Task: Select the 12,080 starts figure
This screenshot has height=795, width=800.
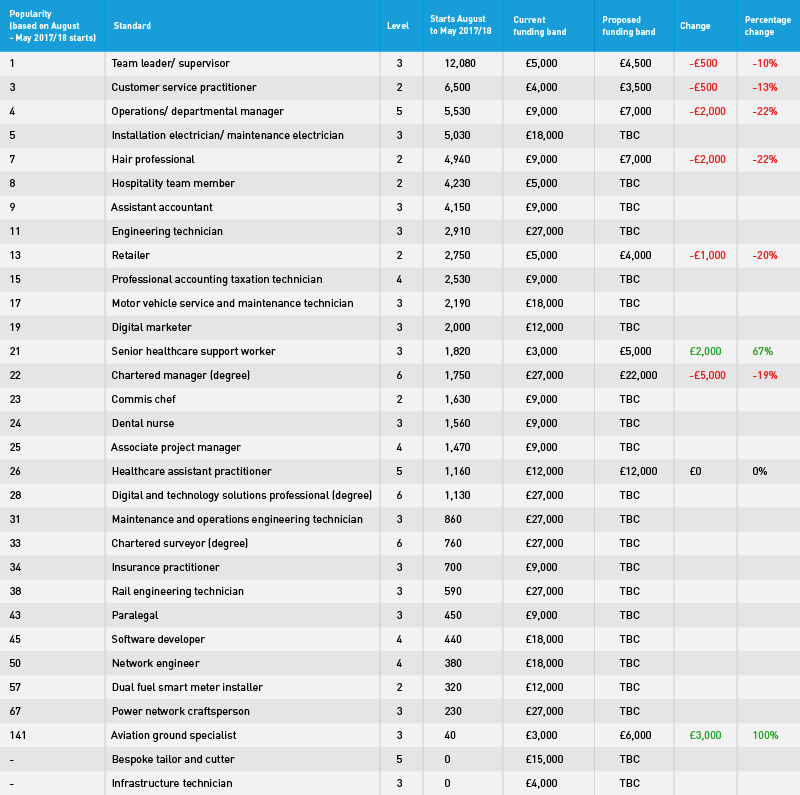Action: 460,63
